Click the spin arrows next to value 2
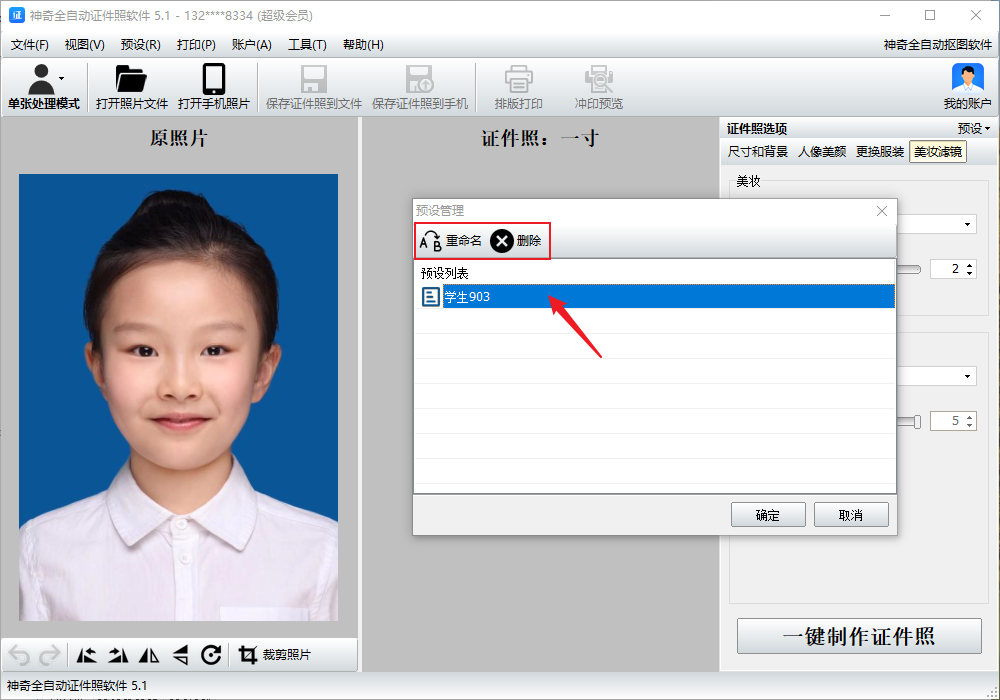 969,269
